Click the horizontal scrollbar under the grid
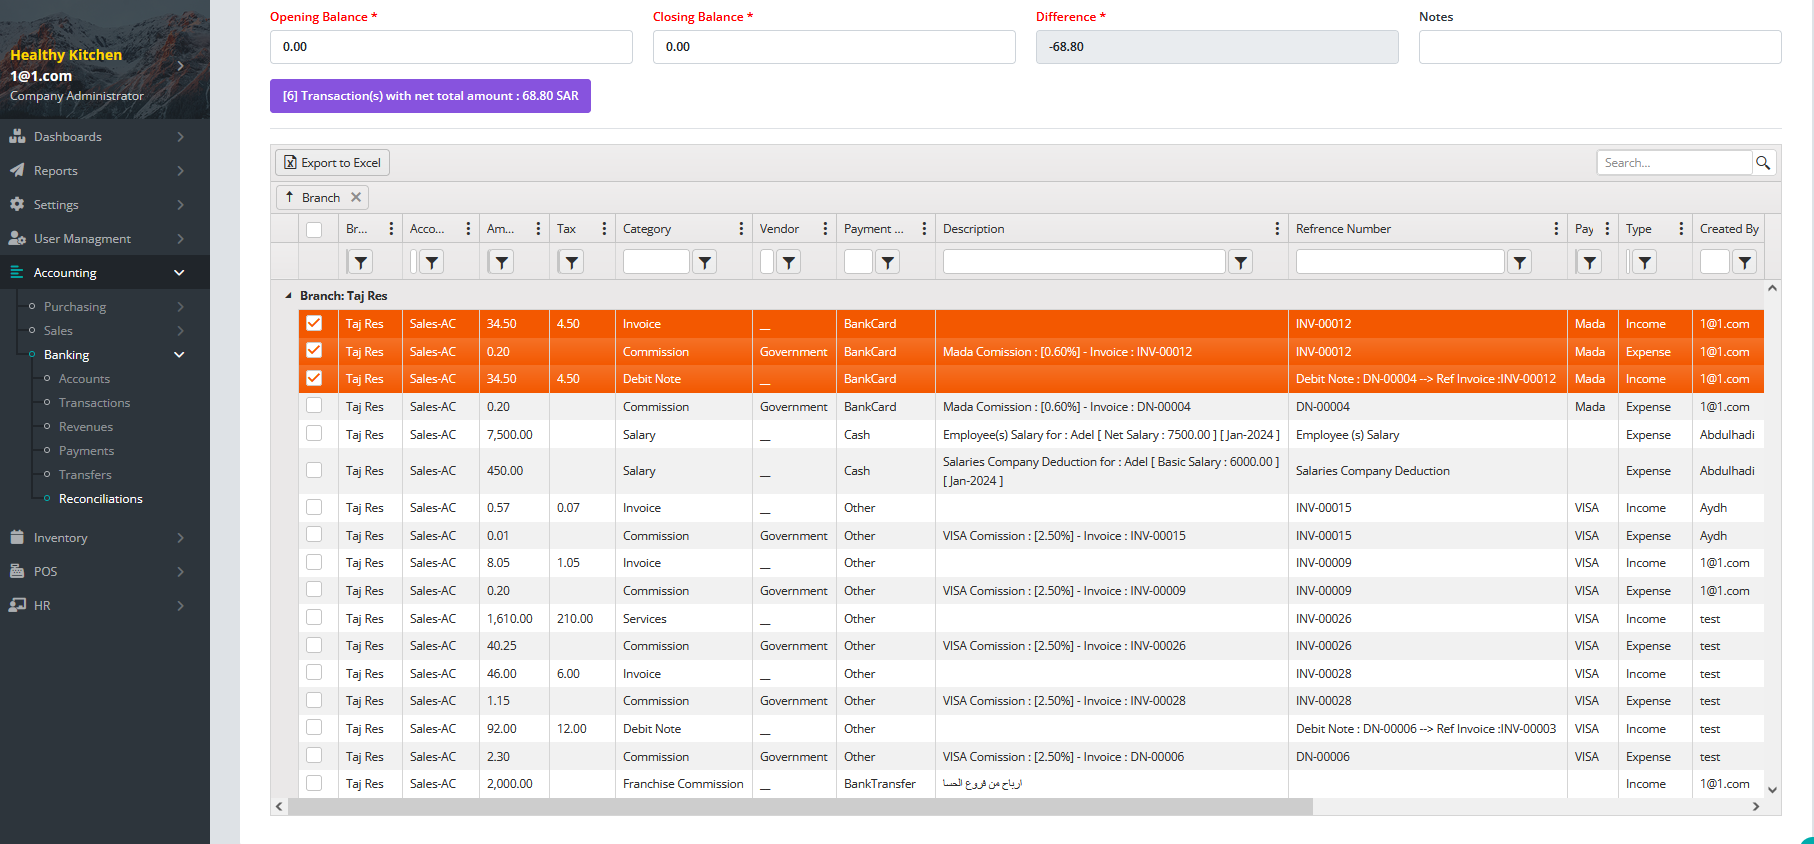The width and height of the screenshot is (1814, 844). [800, 807]
